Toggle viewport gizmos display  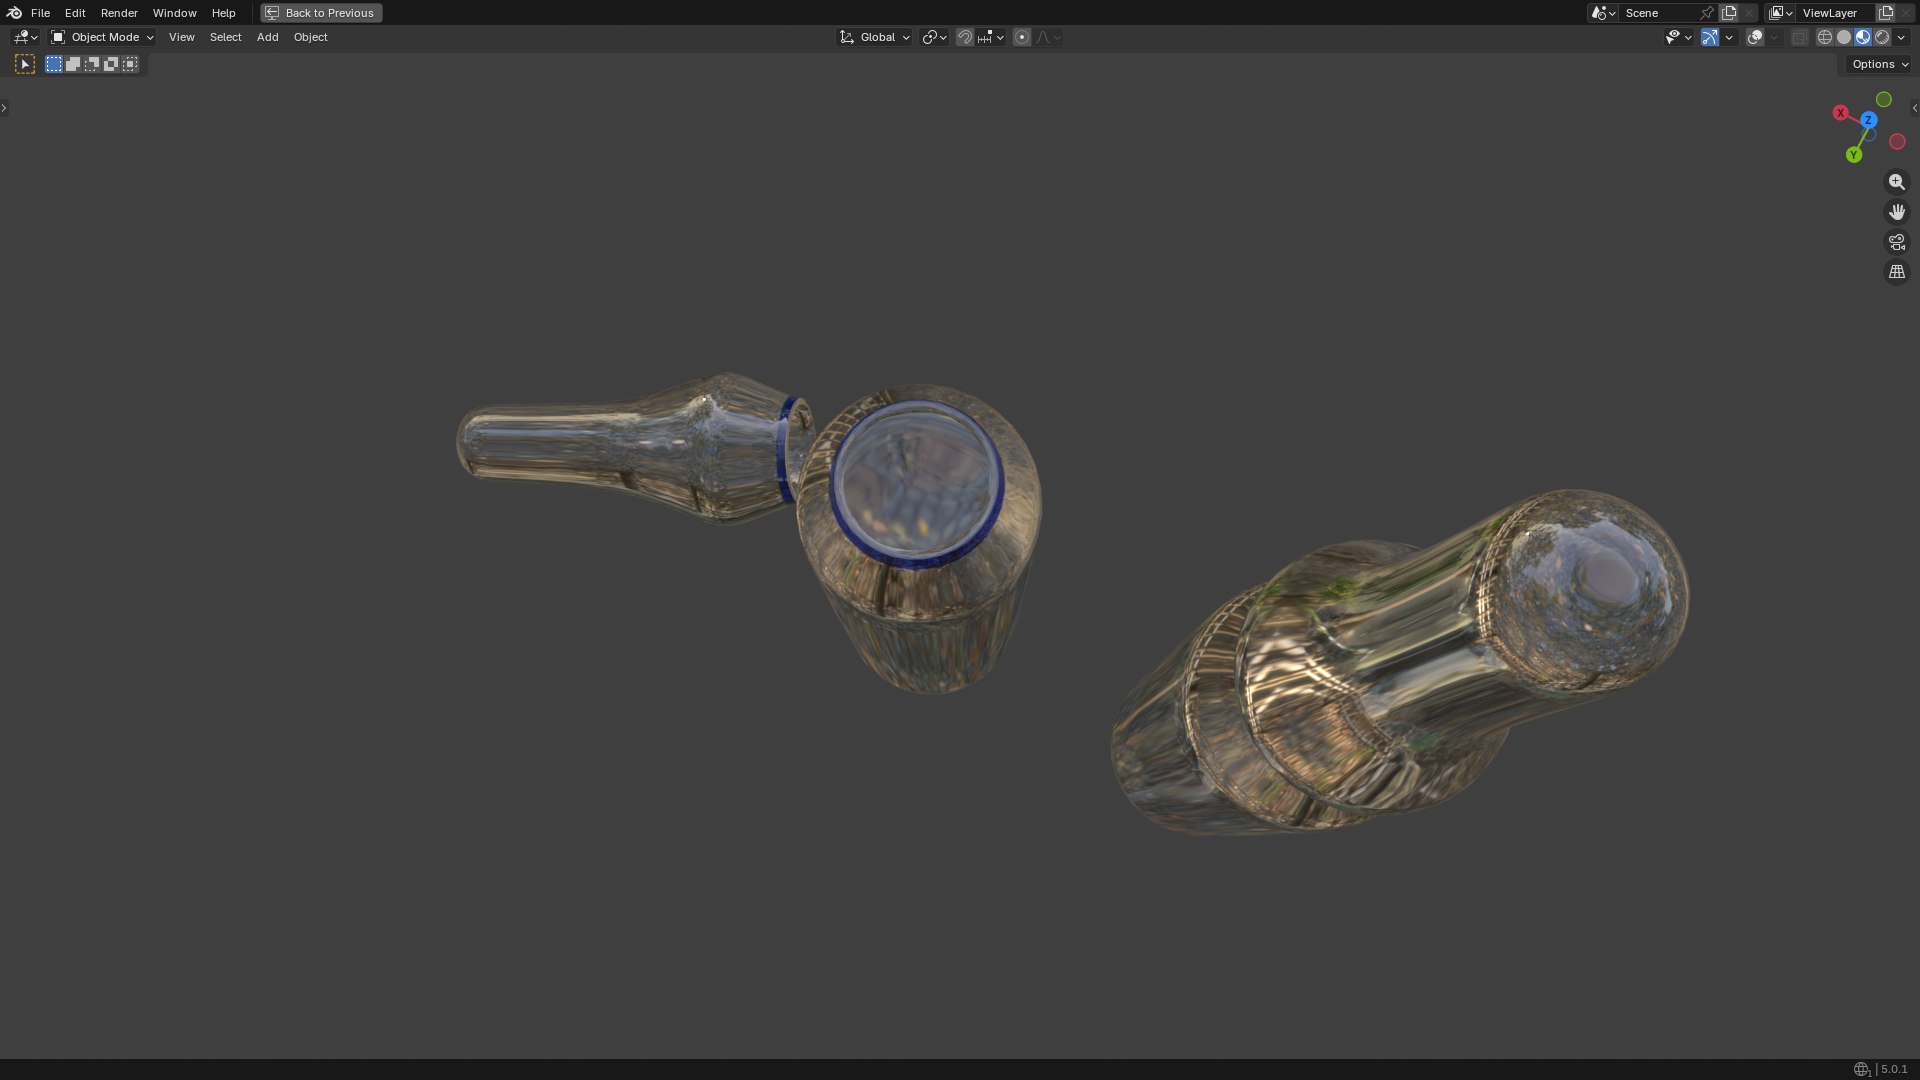click(1709, 37)
